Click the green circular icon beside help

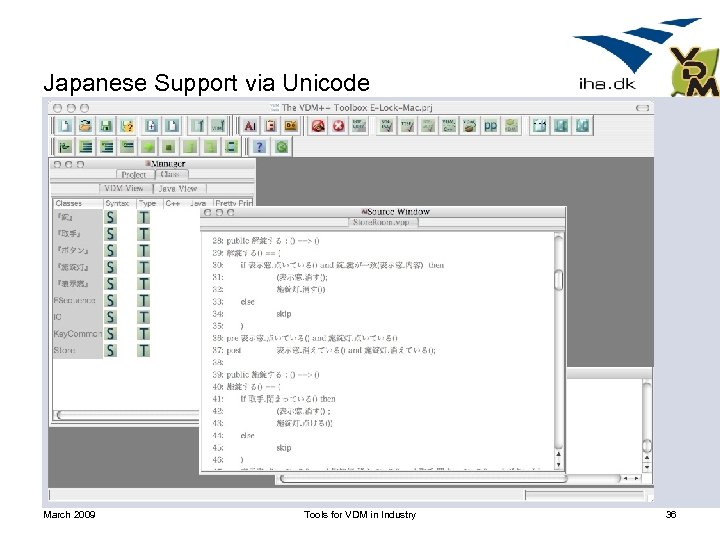coord(282,146)
